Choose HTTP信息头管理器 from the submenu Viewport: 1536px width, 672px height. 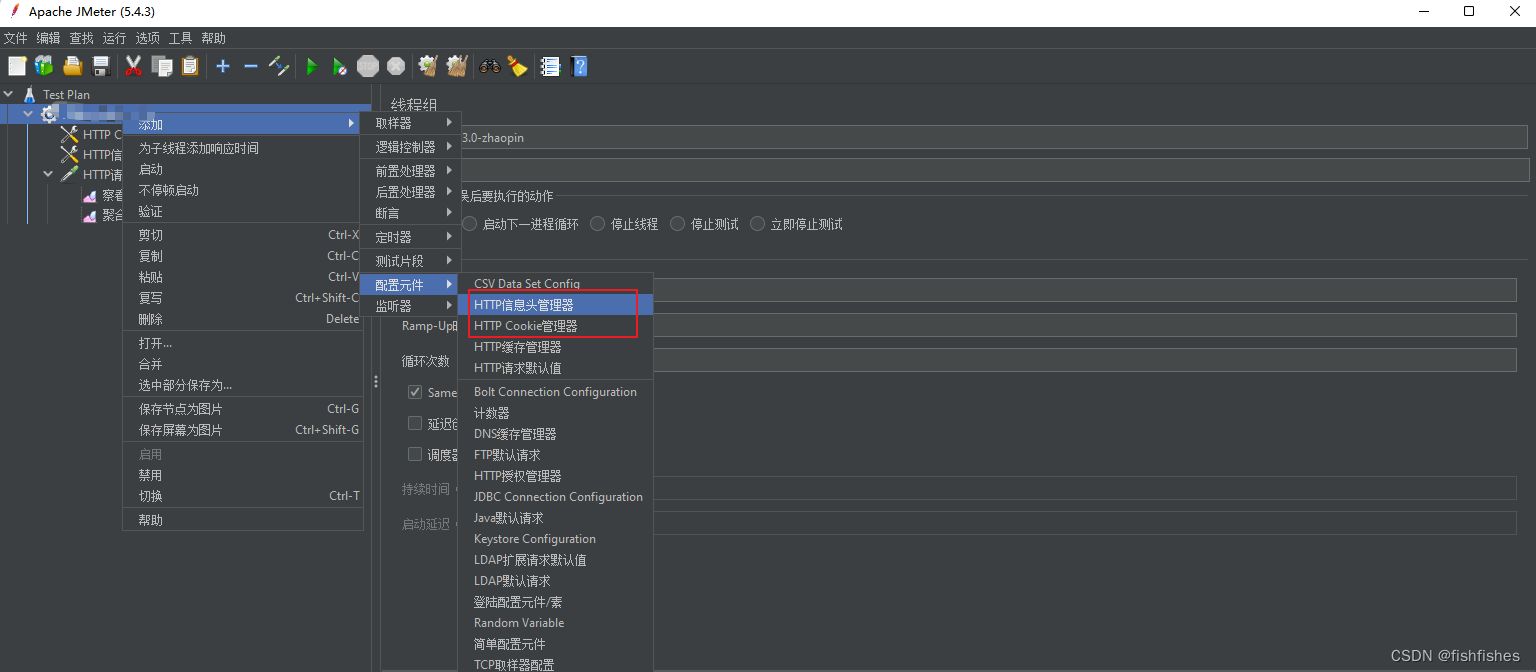[555, 305]
